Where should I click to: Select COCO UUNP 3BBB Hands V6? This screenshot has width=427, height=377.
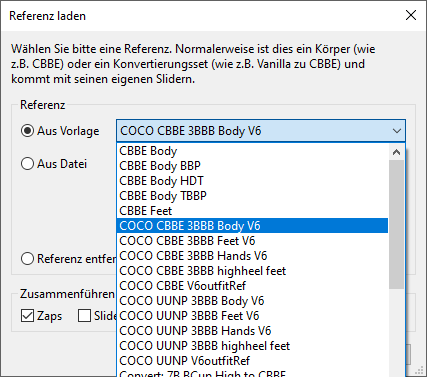click(252, 331)
